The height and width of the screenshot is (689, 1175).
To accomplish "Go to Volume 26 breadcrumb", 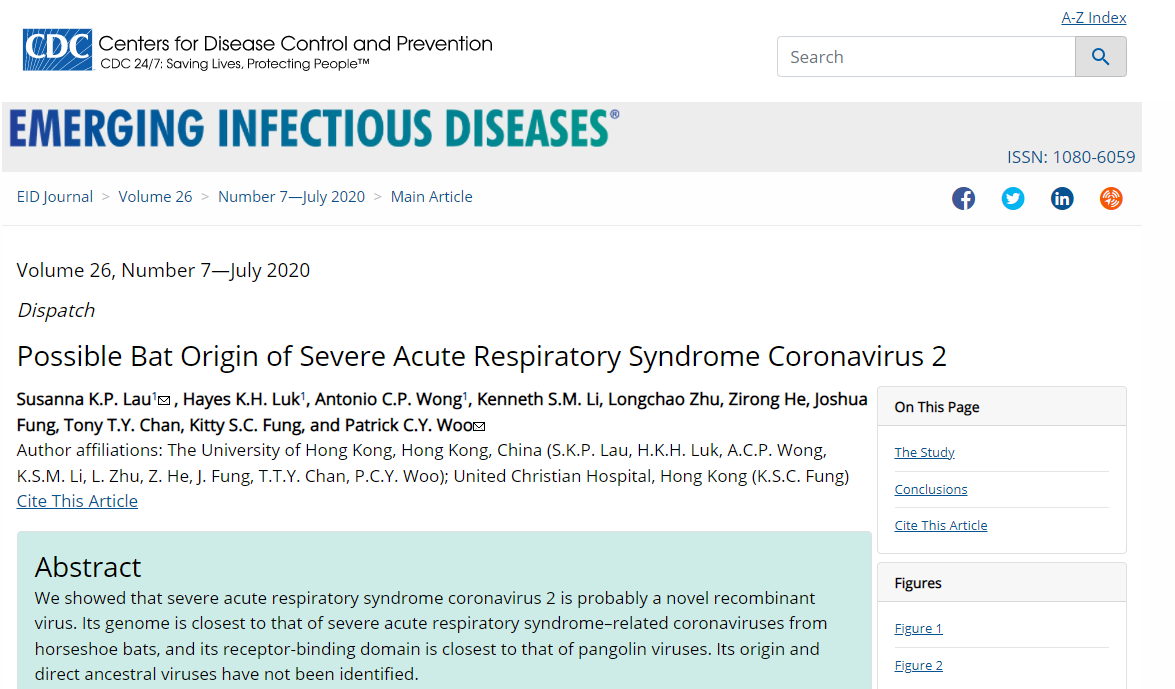I will pyautogui.click(x=155, y=196).
